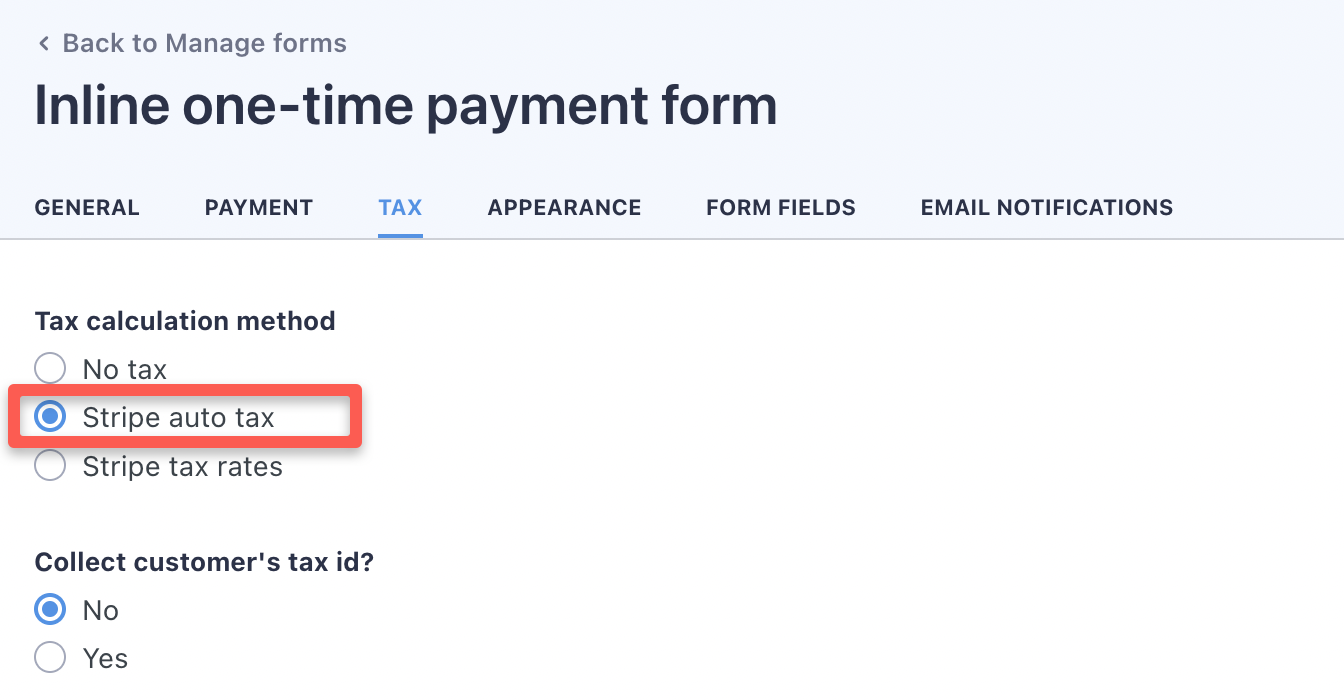Click the "Collect customer's tax id?" heading
Screen dimensions: 1344x700
pos(204,562)
